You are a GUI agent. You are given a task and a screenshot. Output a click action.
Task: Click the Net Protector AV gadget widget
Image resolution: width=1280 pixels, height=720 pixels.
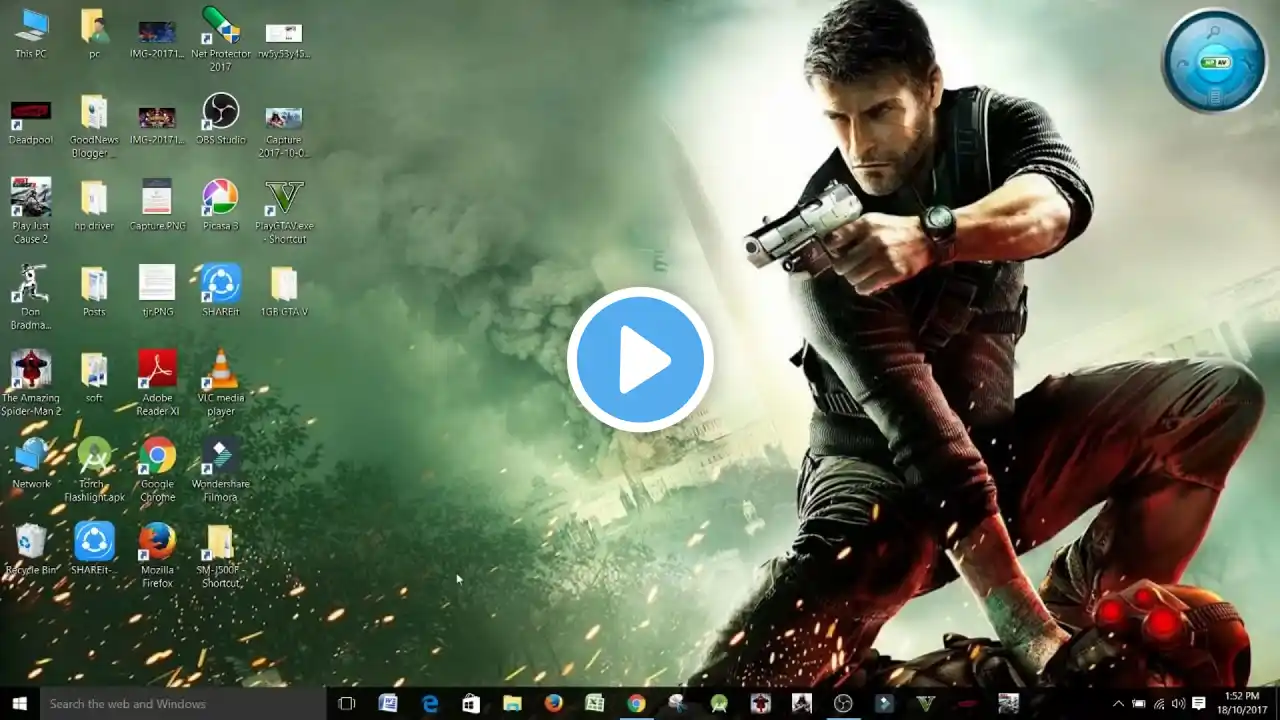point(1214,61)
